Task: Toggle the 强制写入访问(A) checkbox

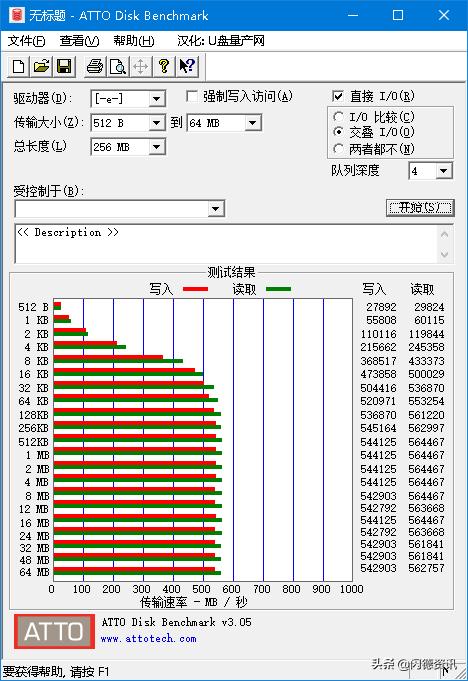Action: tap(191, 96)
